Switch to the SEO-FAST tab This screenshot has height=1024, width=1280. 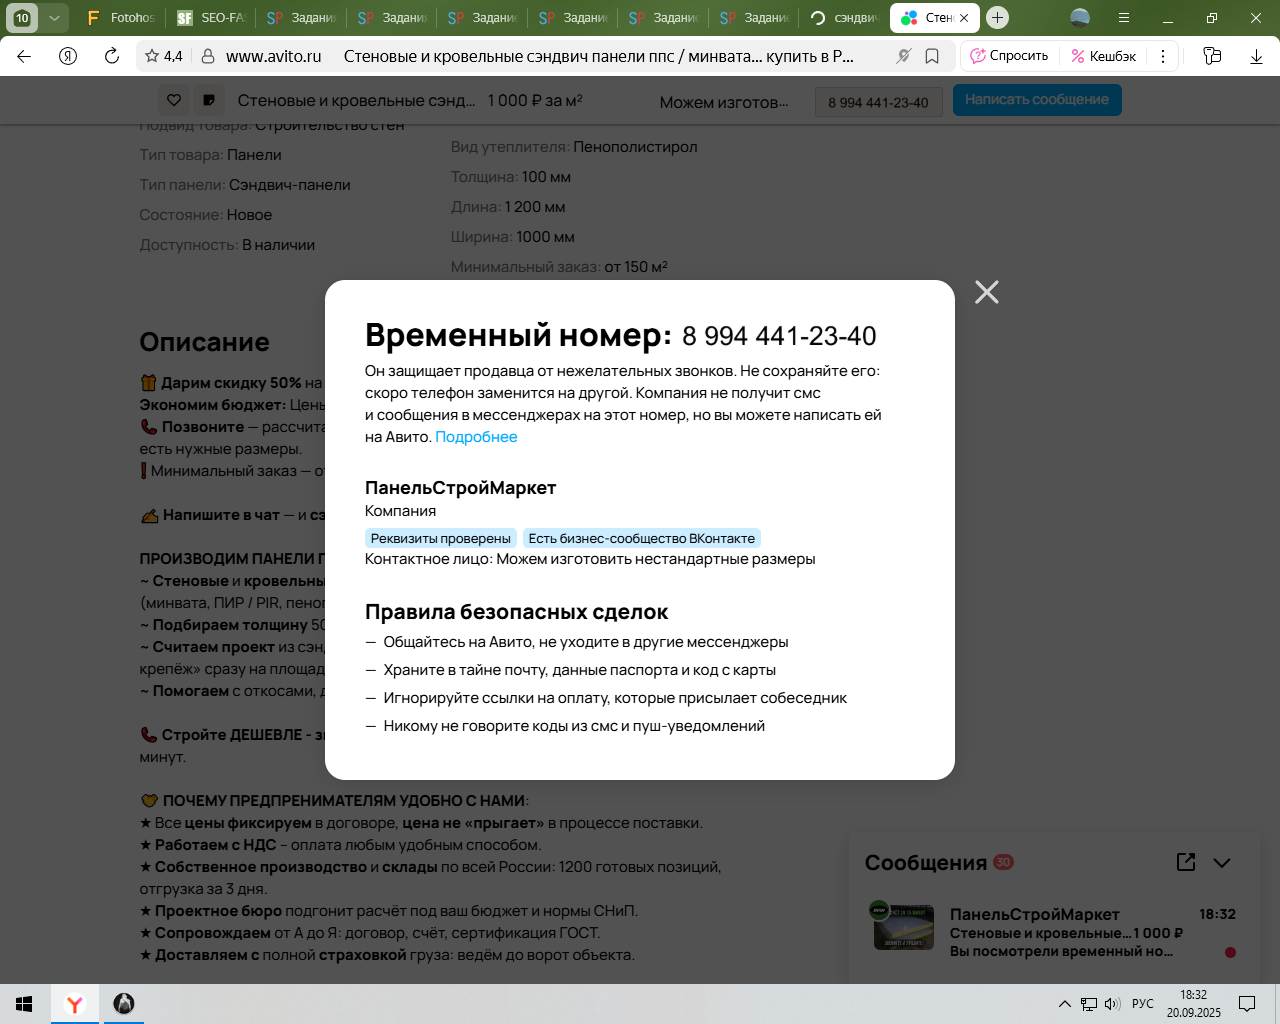click(210, 17)
